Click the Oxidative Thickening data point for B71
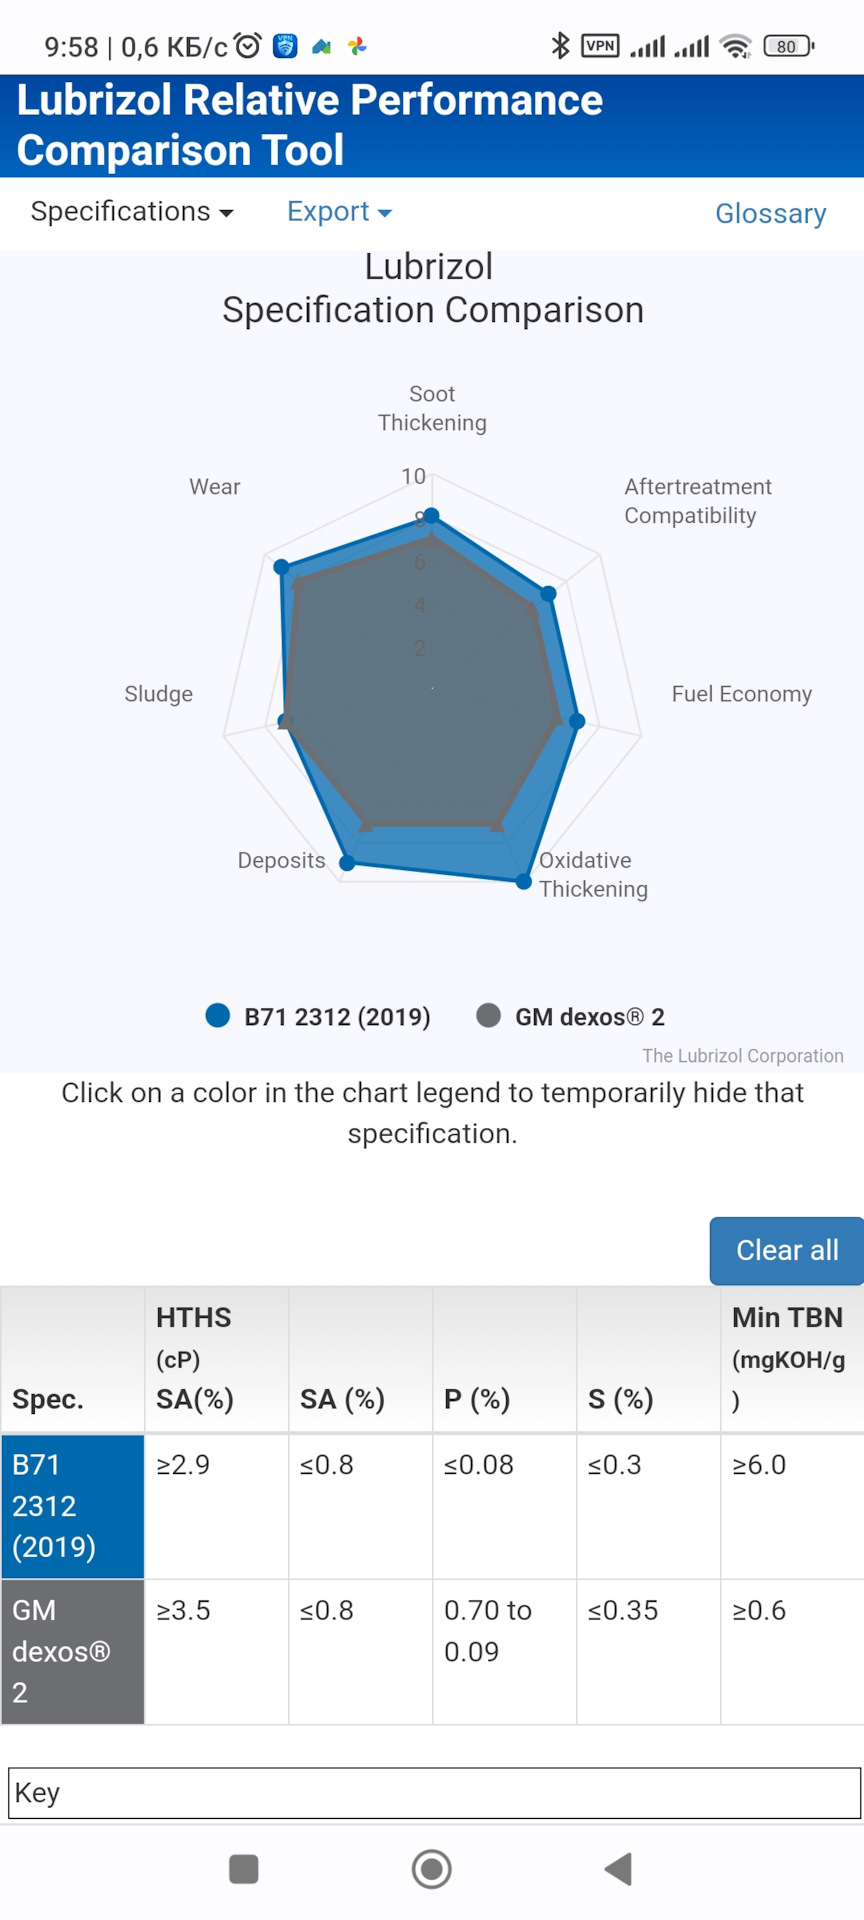Screen dimensions: 864x1920 pos(524,881)
